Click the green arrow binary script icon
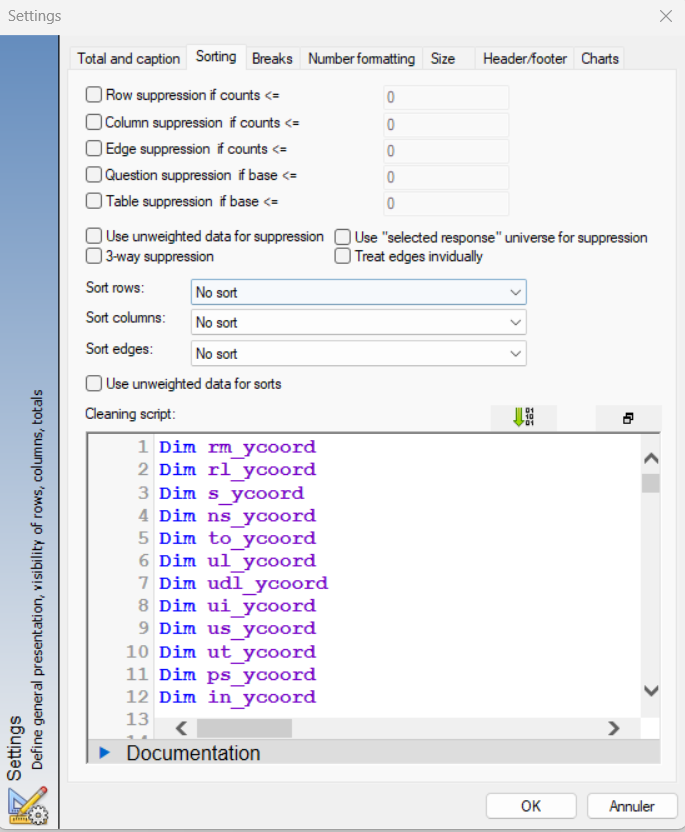 click(x=524, y=418)
